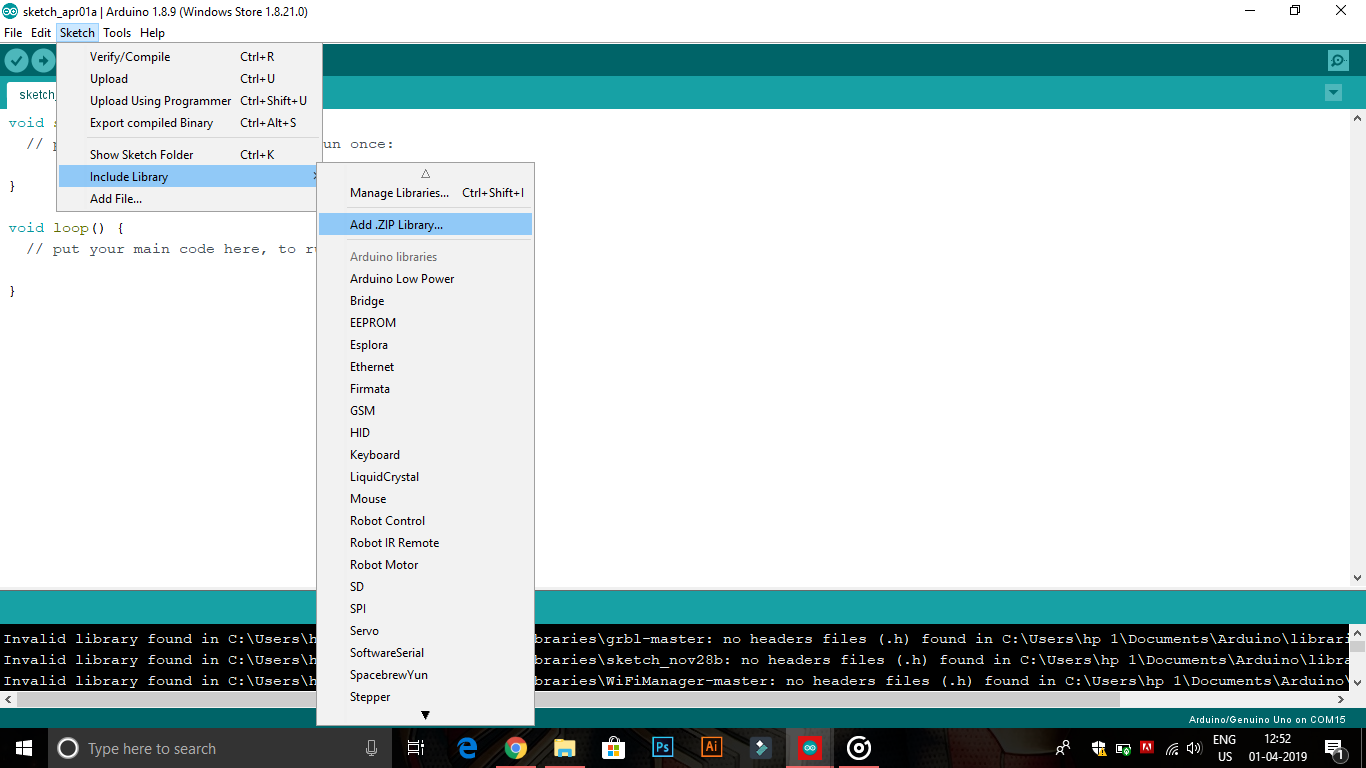Click the Windows Start button

21,747
